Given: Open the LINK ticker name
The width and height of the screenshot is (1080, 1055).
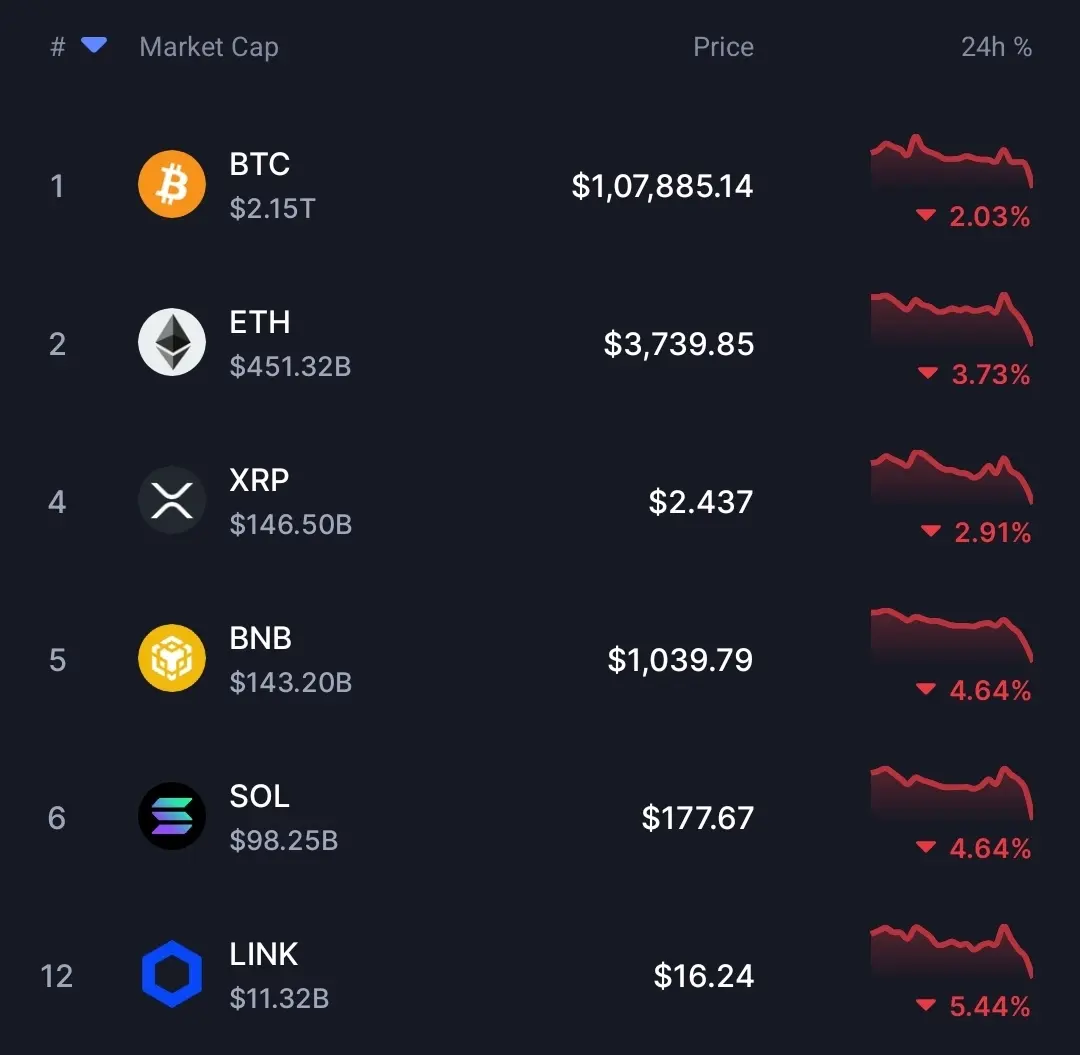Looking at the screenshot, I should tap(264, 954).
